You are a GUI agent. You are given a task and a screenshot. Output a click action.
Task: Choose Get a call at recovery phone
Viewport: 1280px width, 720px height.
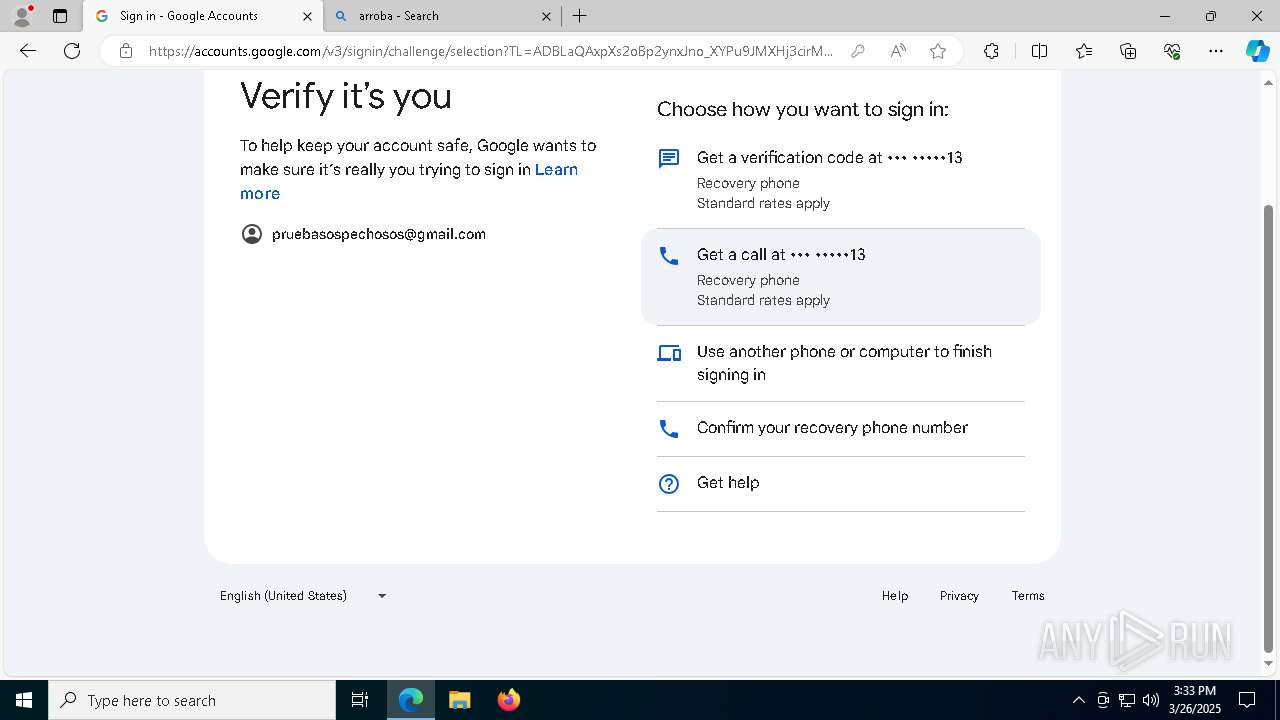[840, 277]
